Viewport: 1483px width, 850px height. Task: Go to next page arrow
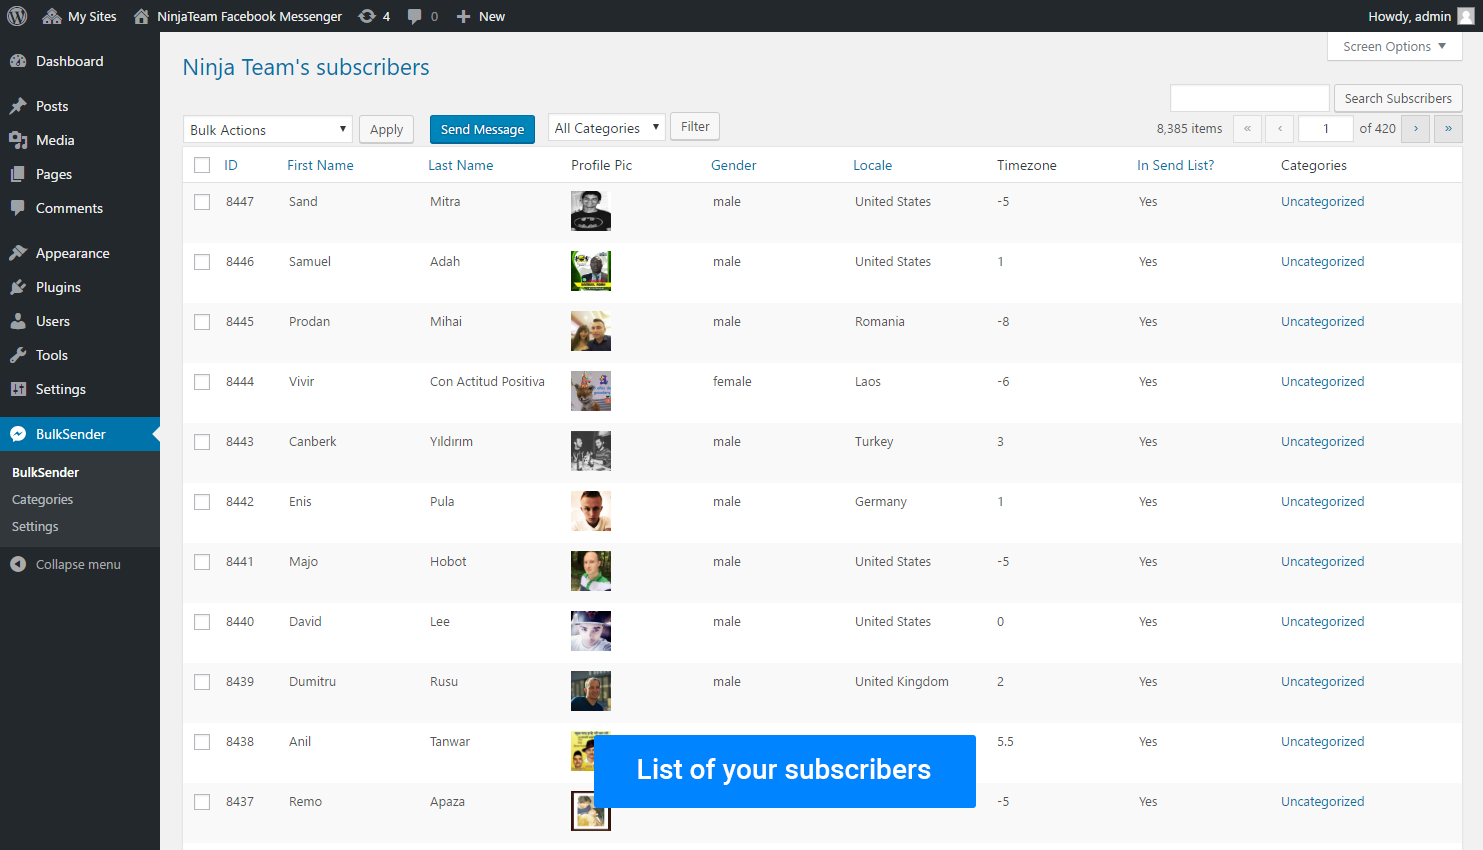click(1415, 128)
